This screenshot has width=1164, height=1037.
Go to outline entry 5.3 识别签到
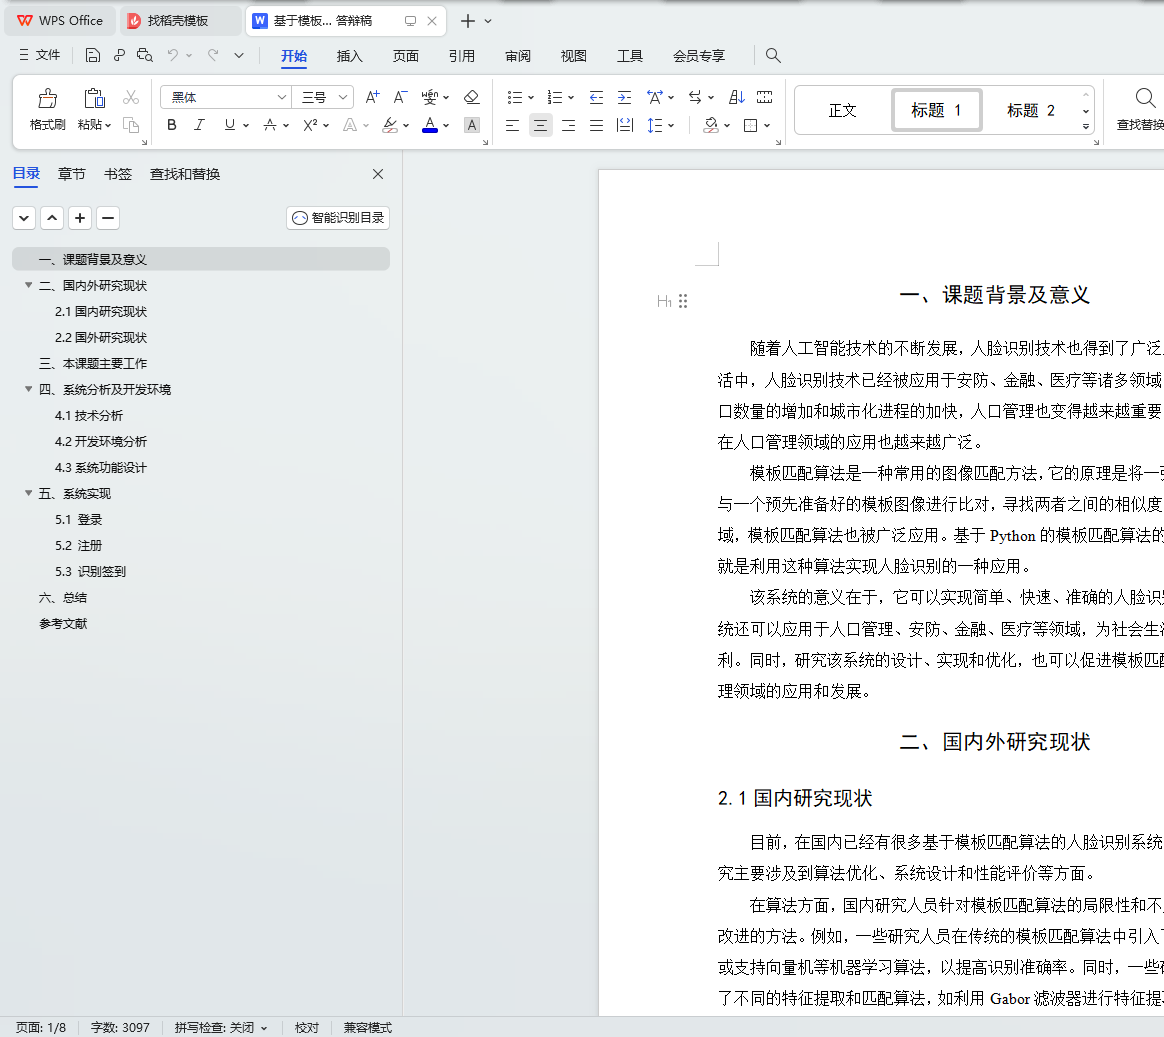pos(90,571)
